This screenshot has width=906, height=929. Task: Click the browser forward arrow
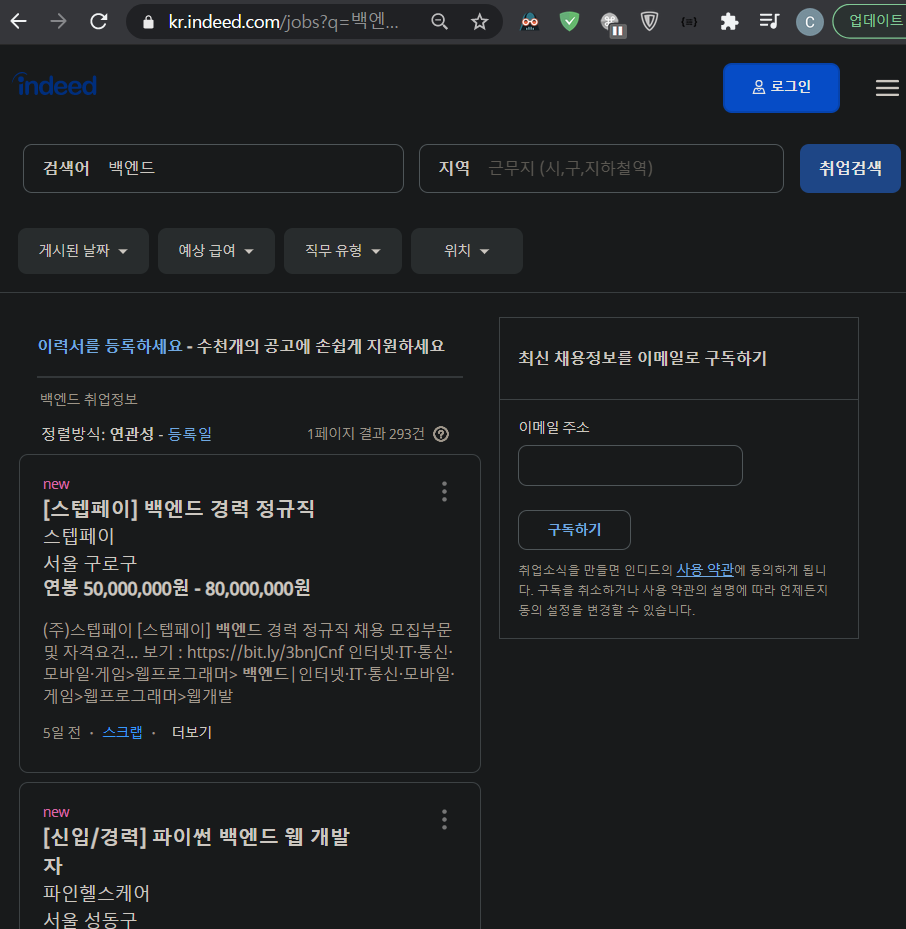[x=58, y=22]
